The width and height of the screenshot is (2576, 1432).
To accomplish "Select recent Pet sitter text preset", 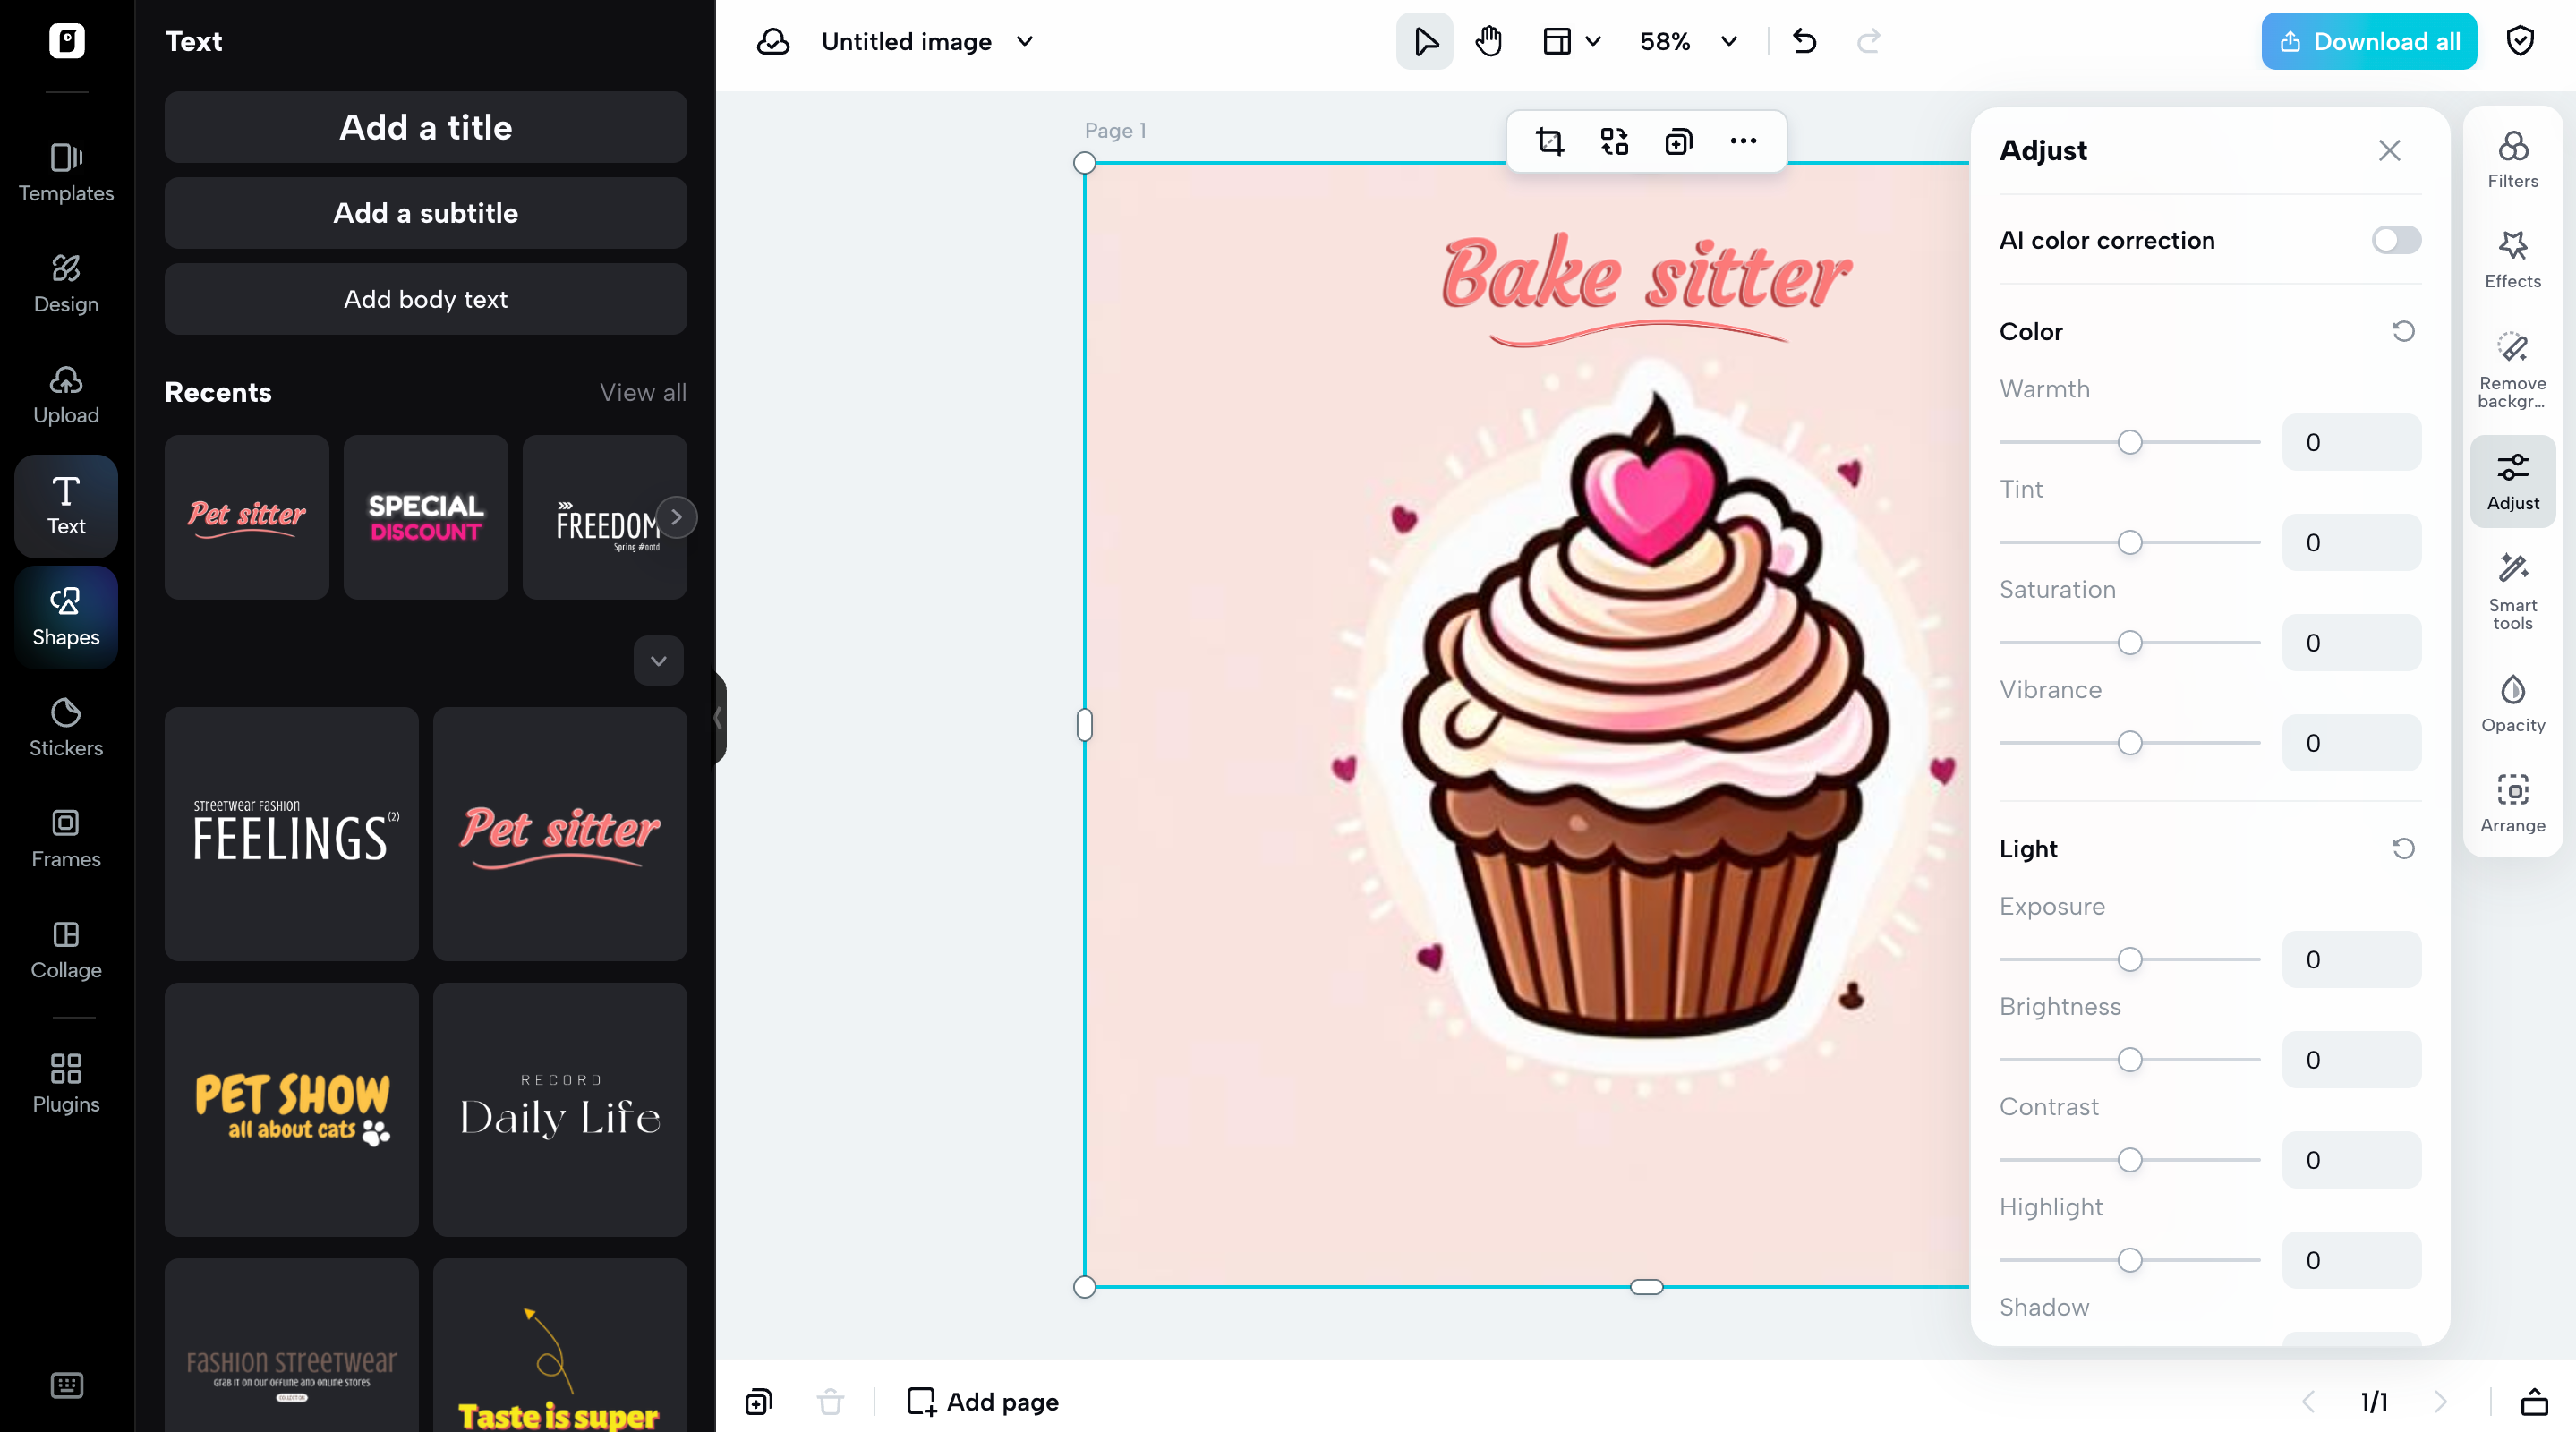I will pos(247,517).
